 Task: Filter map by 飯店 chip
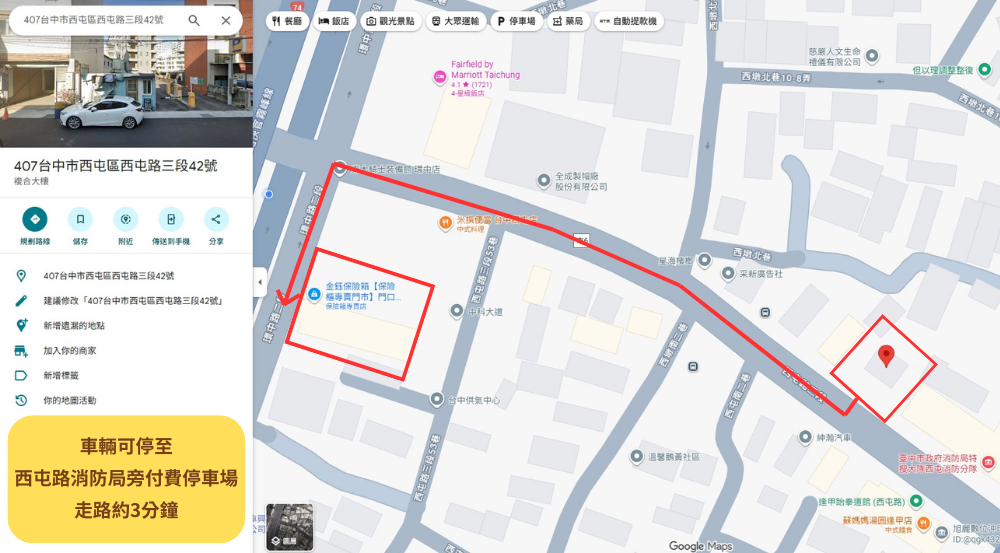[x=334, y=21]
